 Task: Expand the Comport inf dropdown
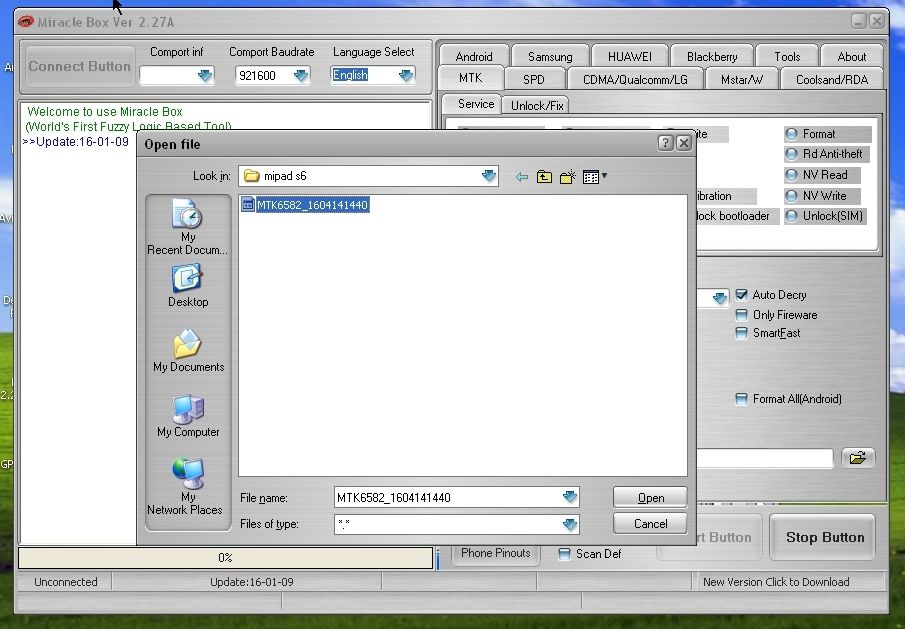[x=205, y=76]
